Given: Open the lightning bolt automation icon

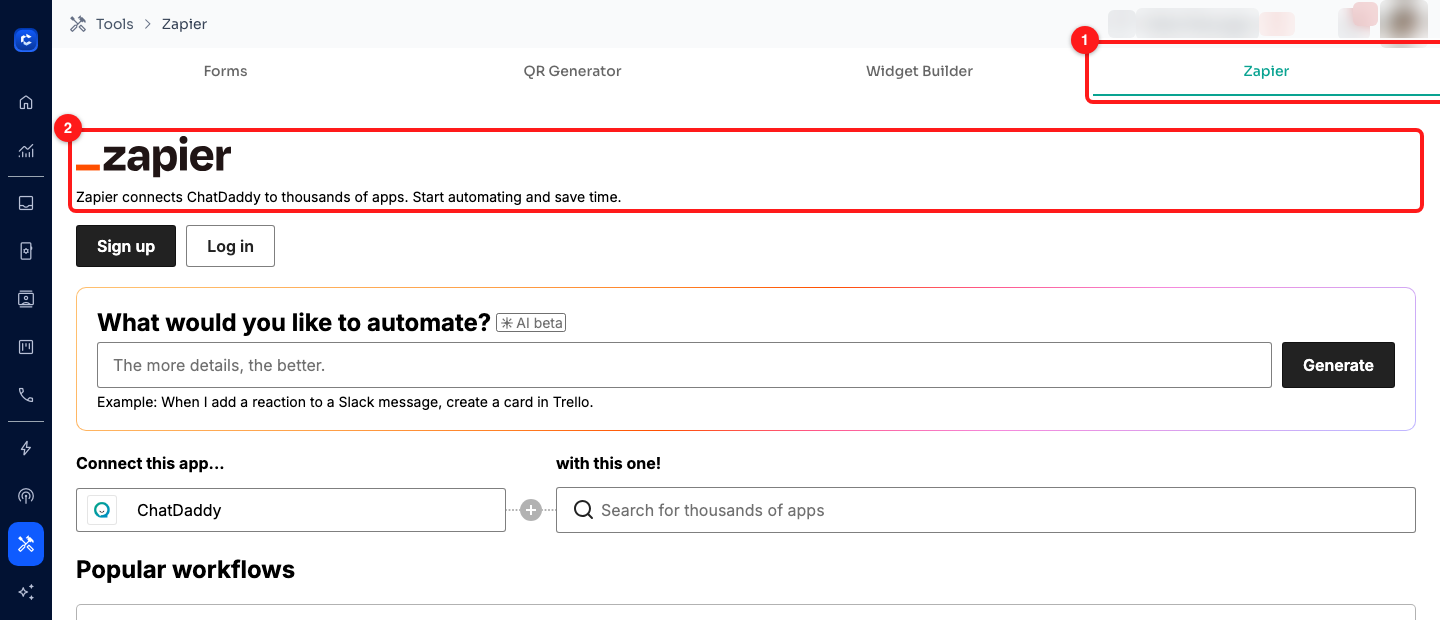Looking at the screenshot, I should (x=26, y=448).
